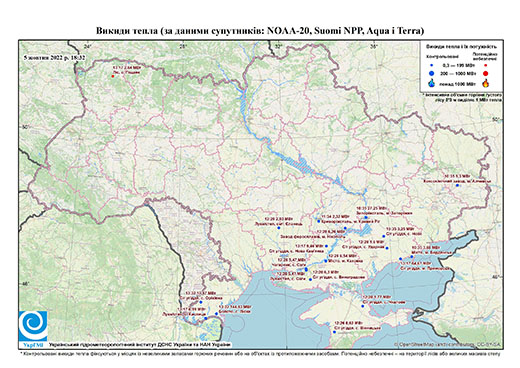Click the easternmost blue marker near Alchevsk
This screenshot has width=520, height=368.
457,185
